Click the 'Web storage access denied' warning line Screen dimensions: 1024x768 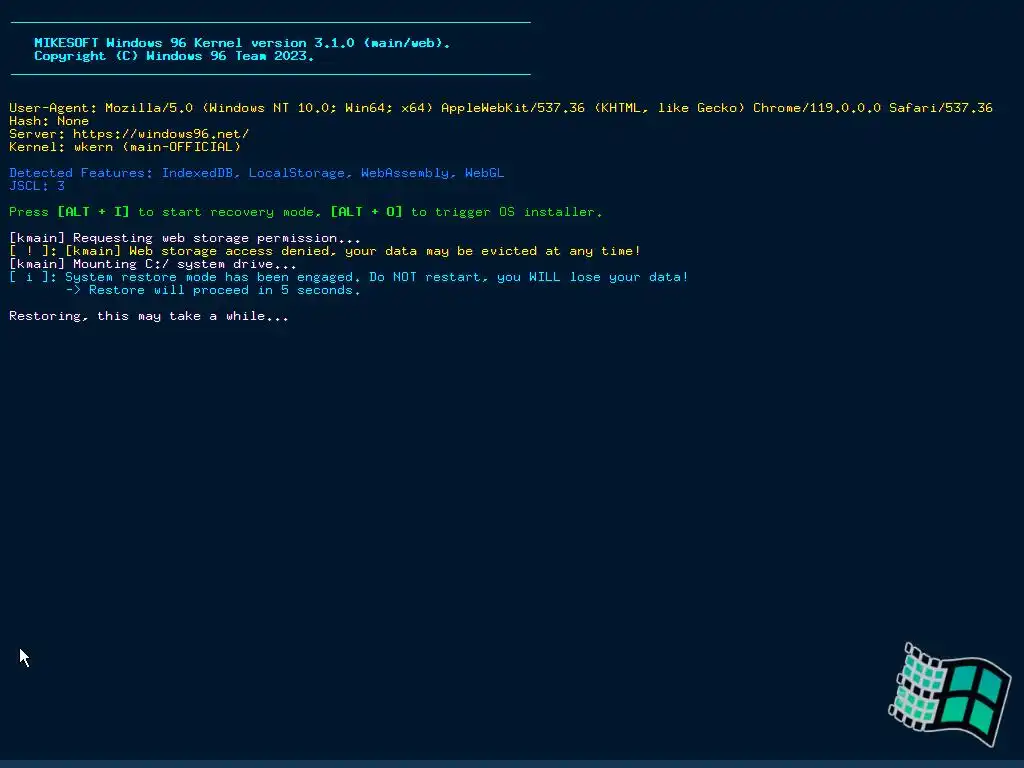pos(325,251)
